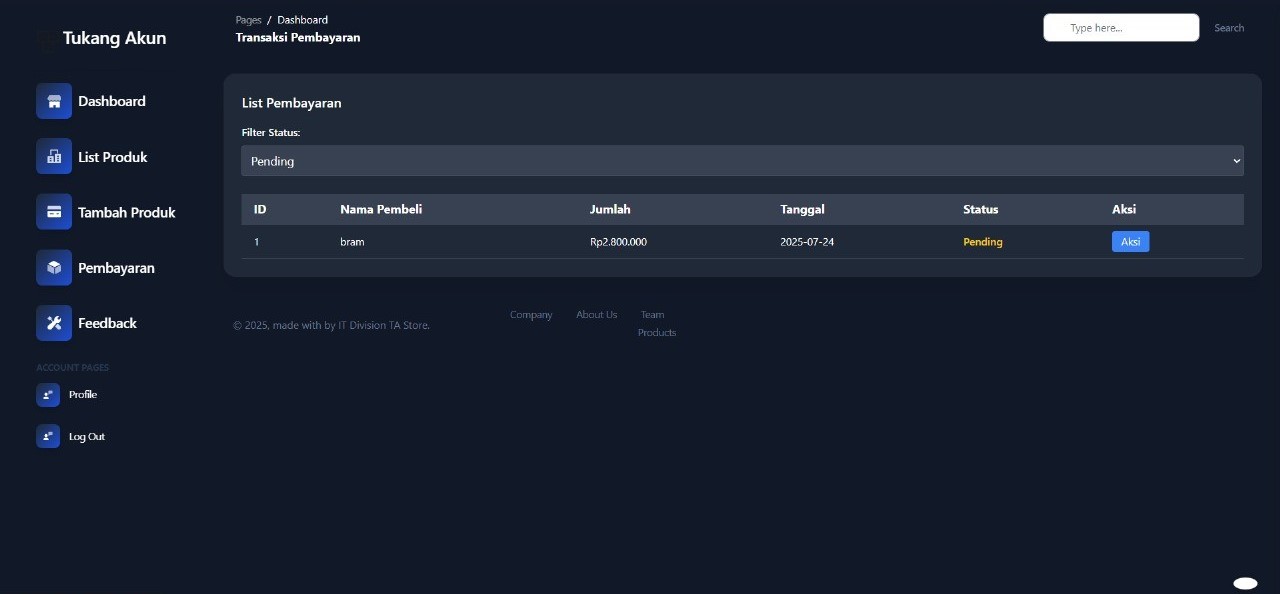This screenshot has height=594, width=1280.
Task: Open the Company footer link
Action: [x=531, y=315]
